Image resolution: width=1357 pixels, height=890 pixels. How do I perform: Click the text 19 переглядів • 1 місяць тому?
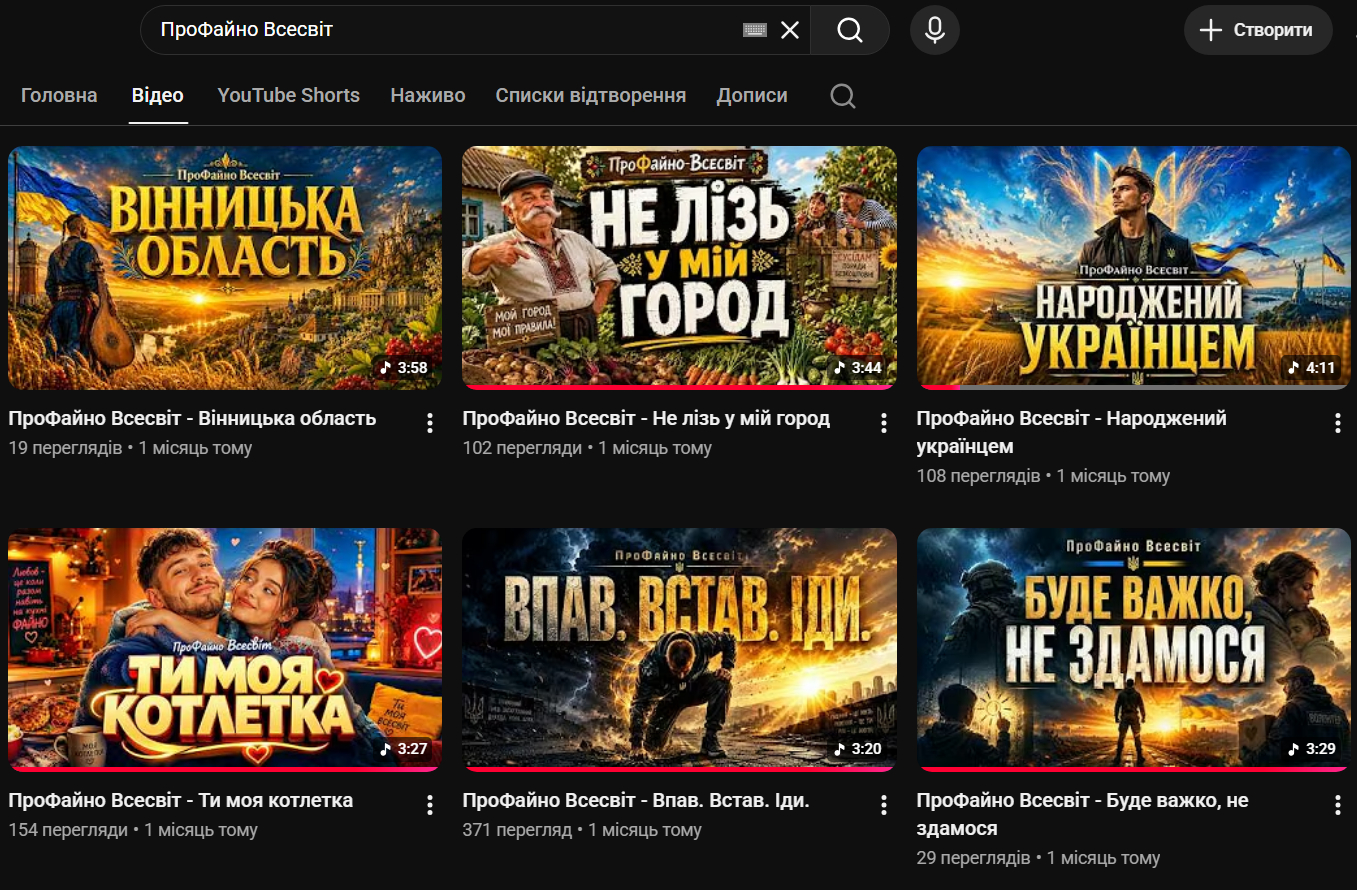(x=130, y=448)
